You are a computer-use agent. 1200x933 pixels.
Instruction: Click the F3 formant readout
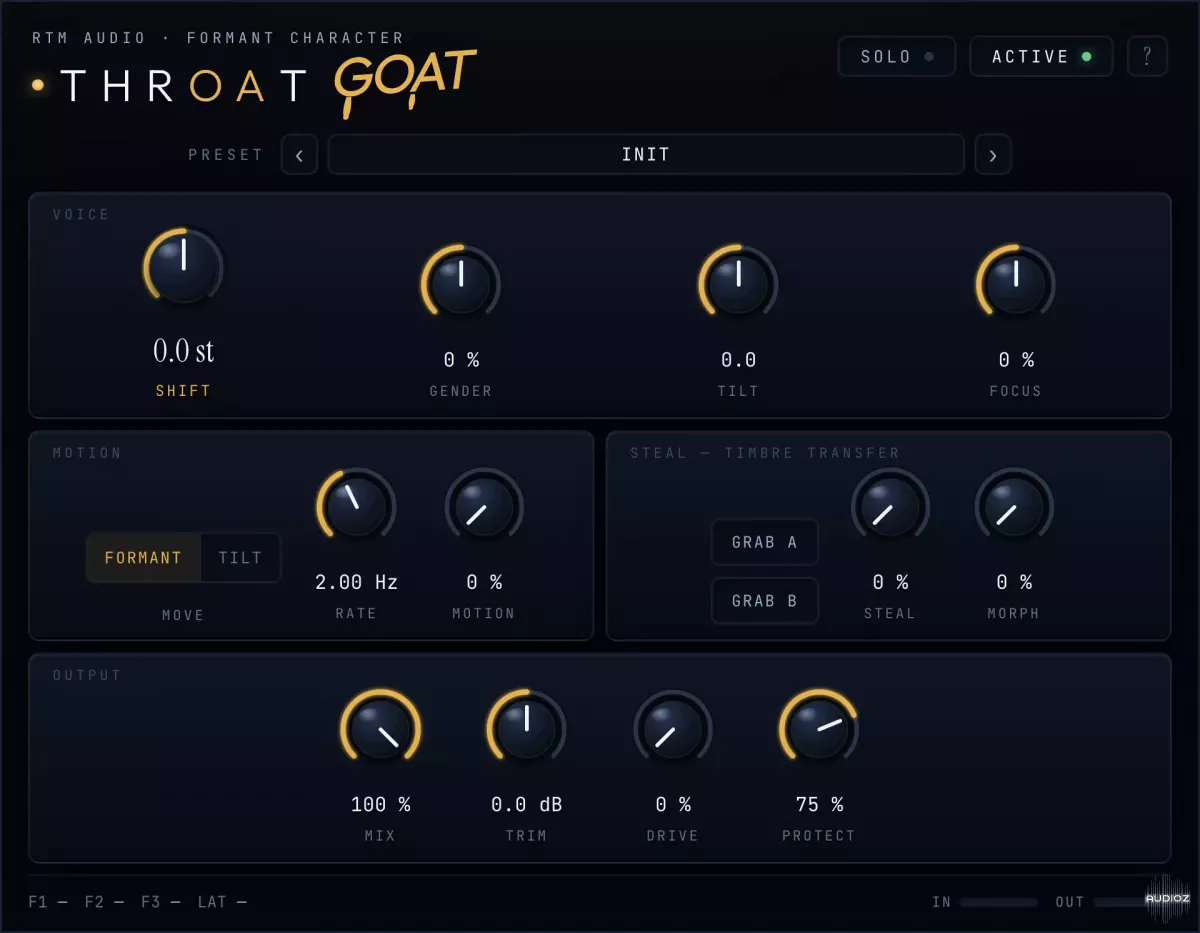pyautogui.click(x=160, y=902)
